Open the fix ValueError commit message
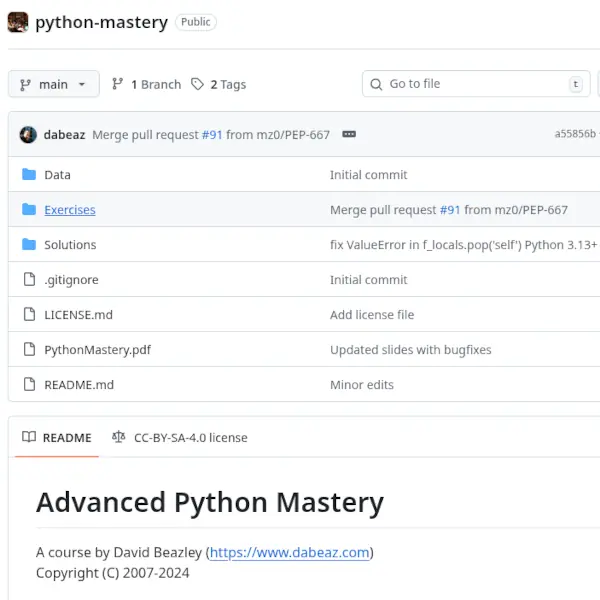This screenshot has width=600, height=600. point(463,245)
